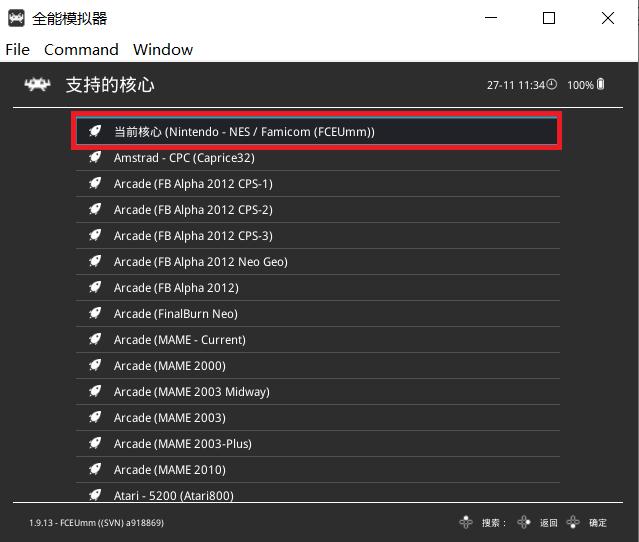Click rocket icon of Arcade (FinalBurn Neo)
Image resolution: width=639 pixels, height=542 pixels.
click(95, 313)
